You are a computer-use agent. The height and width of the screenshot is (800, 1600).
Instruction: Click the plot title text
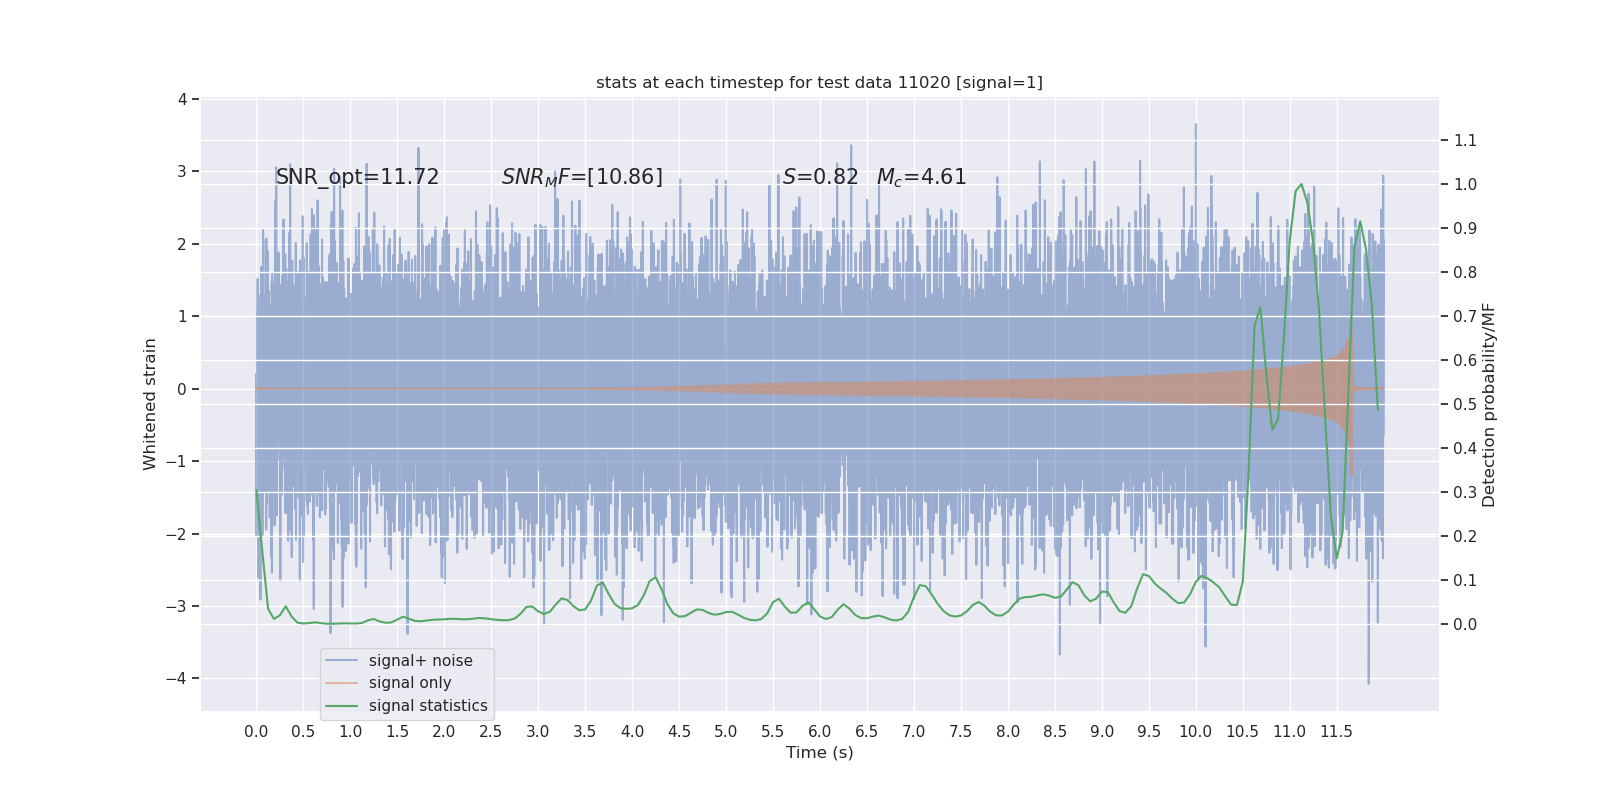tap(819, 82)
